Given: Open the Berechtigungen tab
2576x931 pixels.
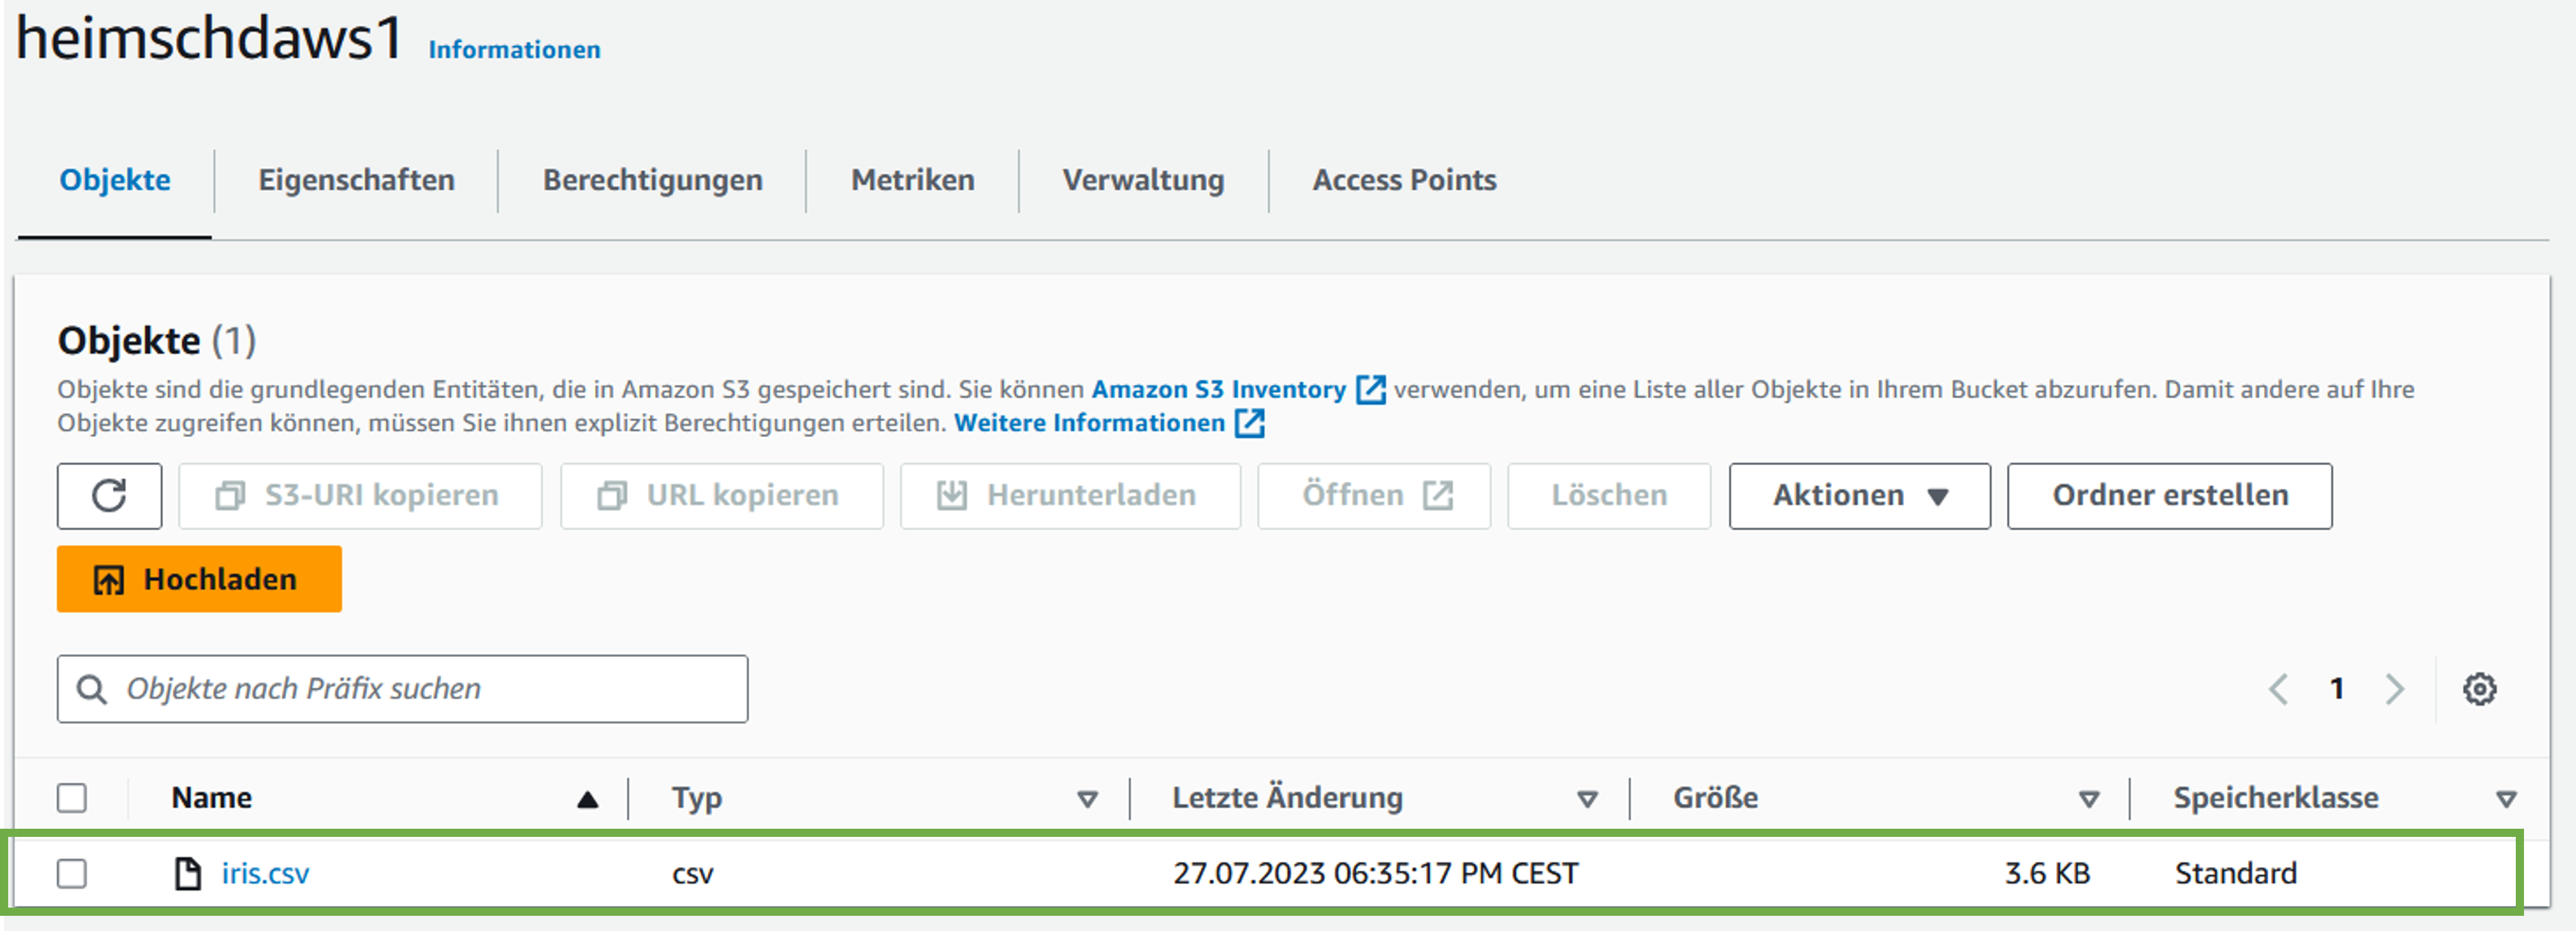Looking at the screenshot, I should 652,180.
